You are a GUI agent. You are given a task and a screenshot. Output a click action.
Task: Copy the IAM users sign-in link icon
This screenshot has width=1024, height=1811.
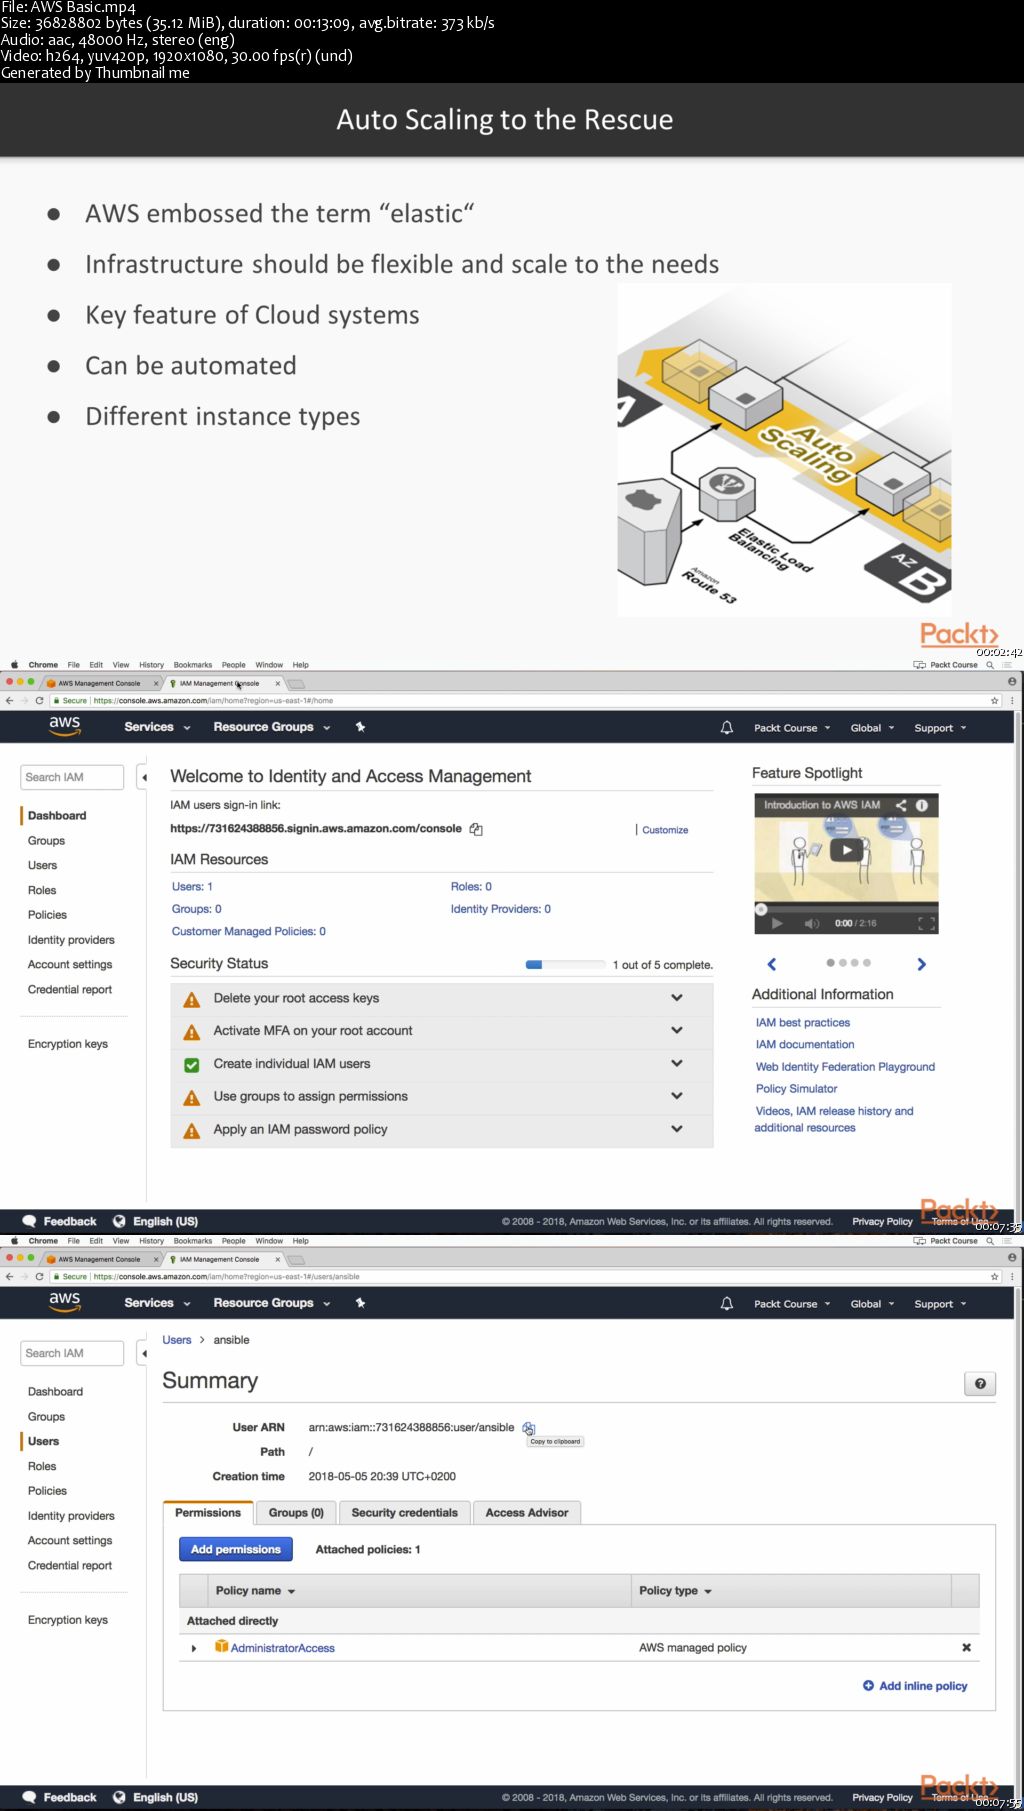pyautogui.click(x=476, y=829)
